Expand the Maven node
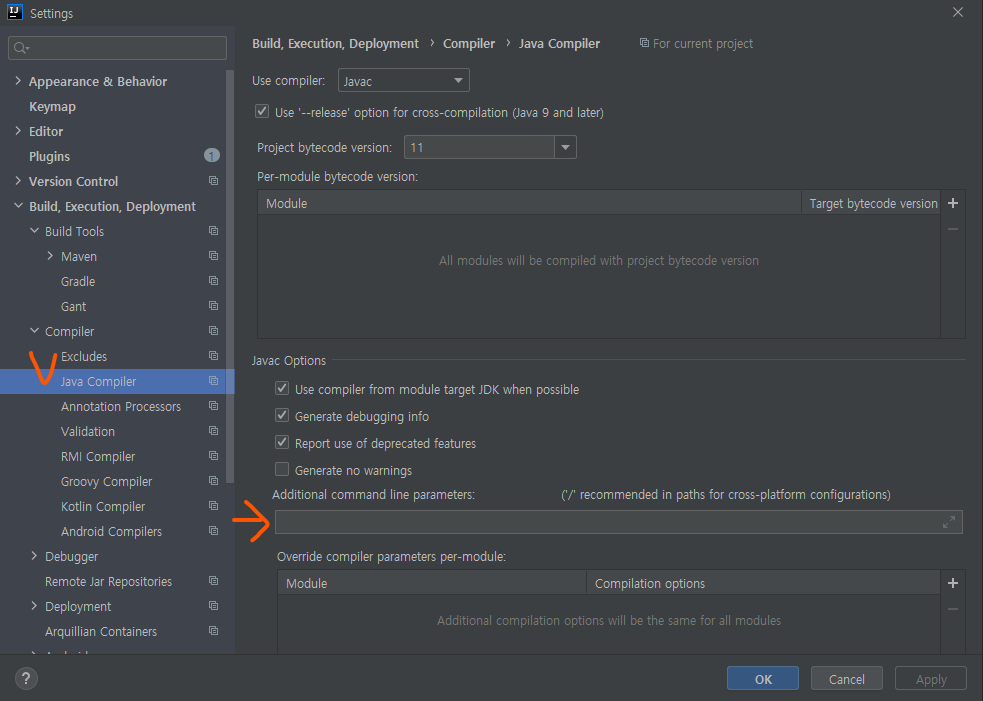The width and height of the screenshot is (983, 701). [50, 256]
